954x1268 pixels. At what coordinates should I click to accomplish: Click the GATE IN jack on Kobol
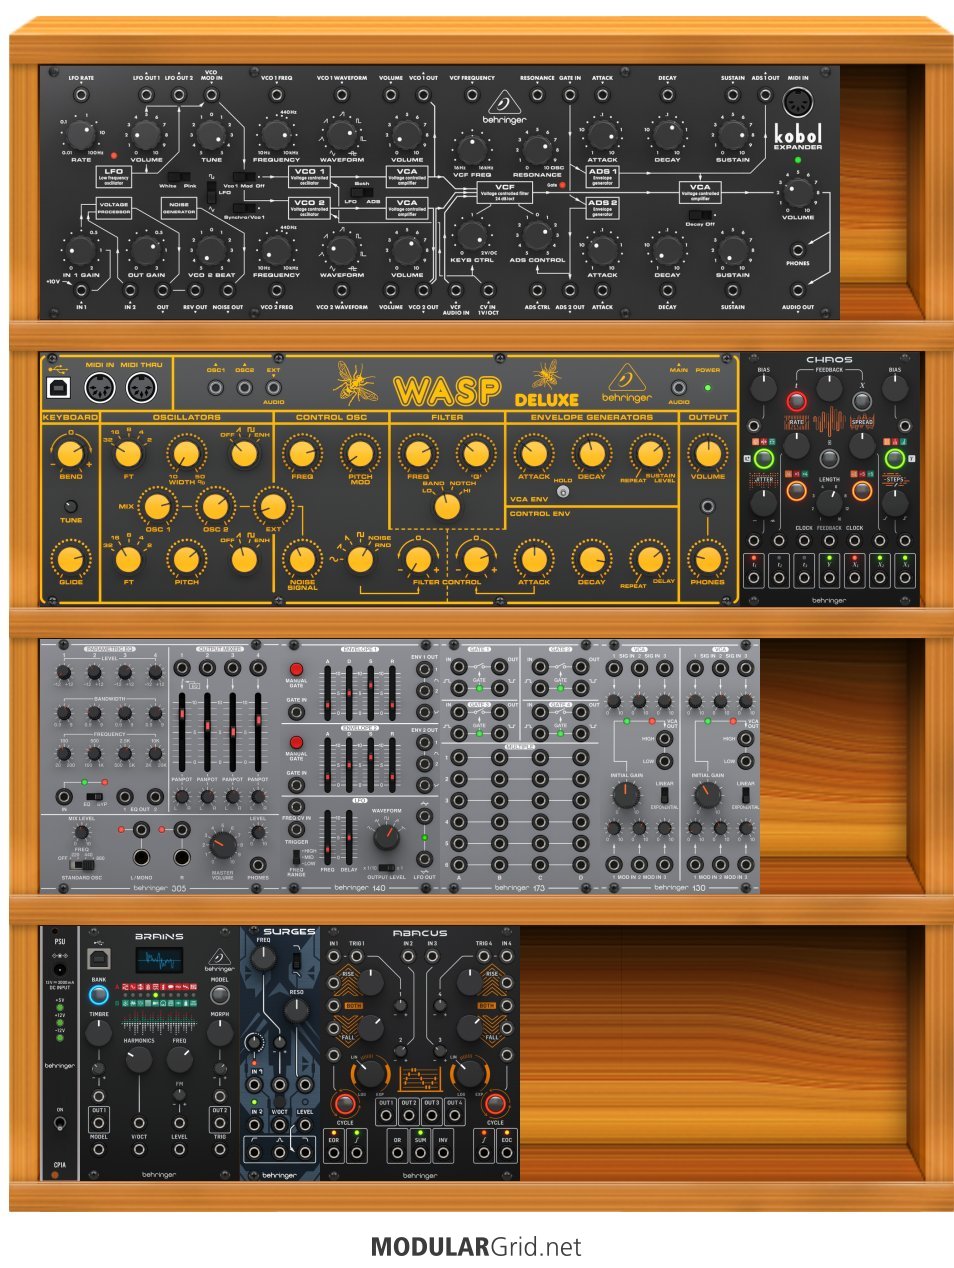click(x=569, y=94)
